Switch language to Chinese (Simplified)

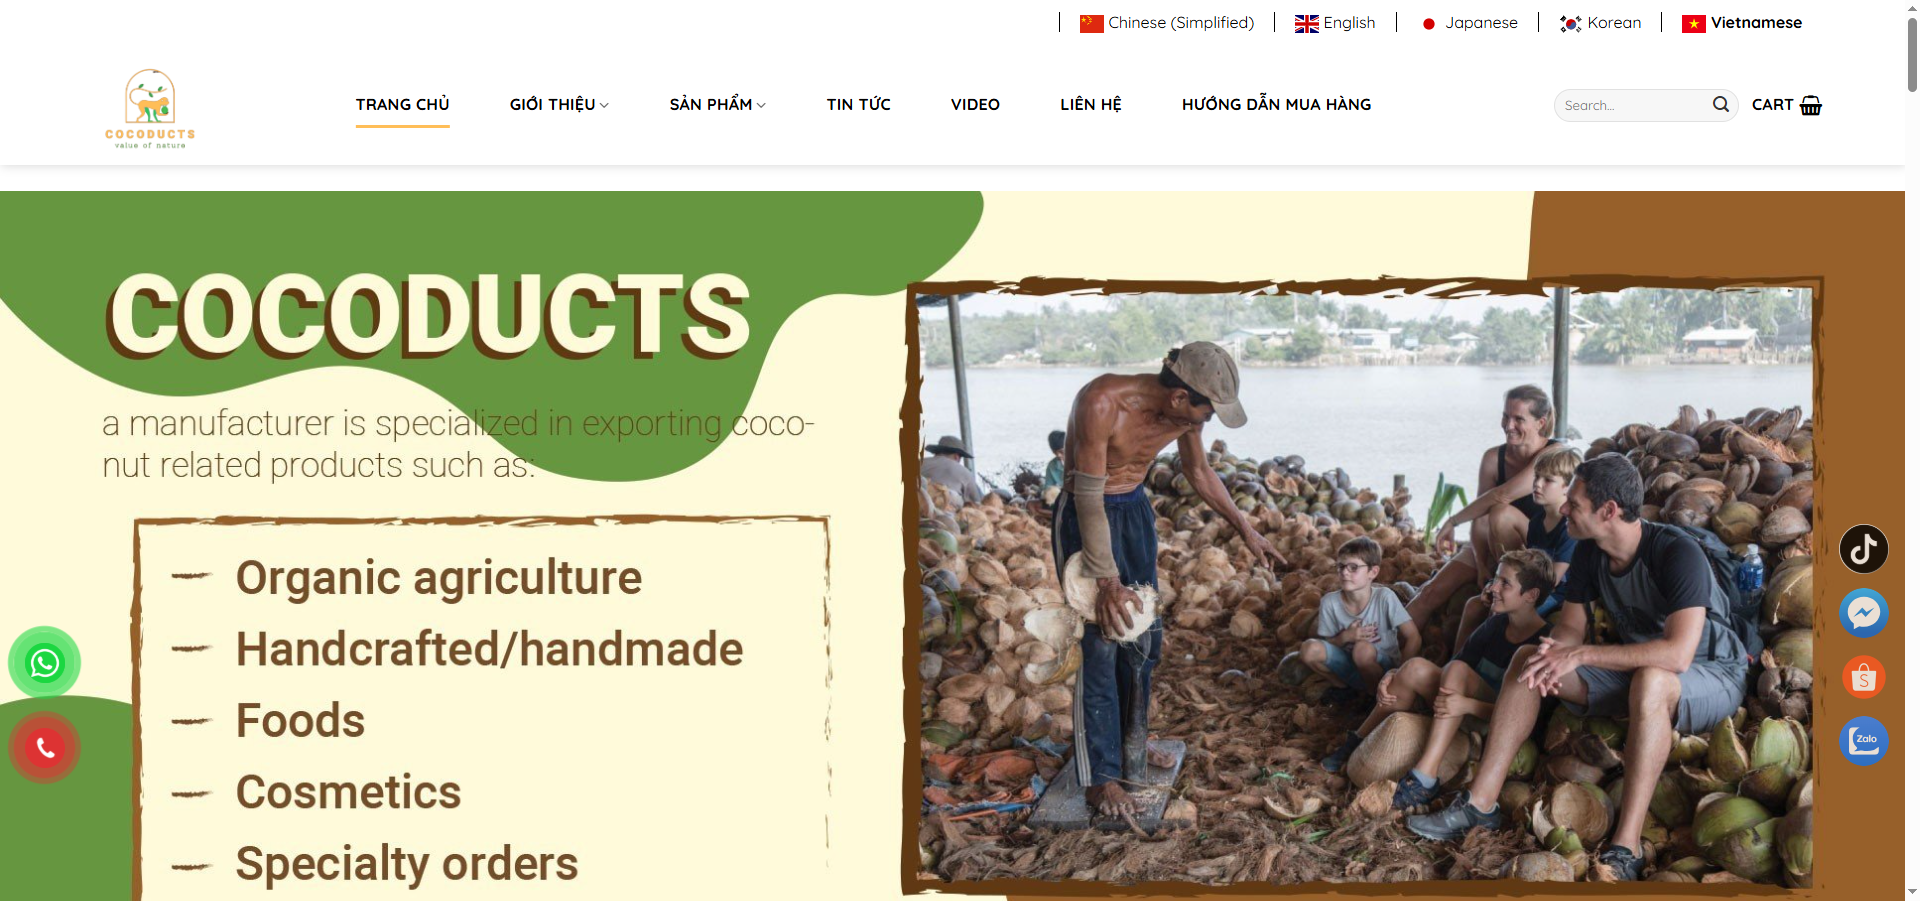coord(1167,23)
